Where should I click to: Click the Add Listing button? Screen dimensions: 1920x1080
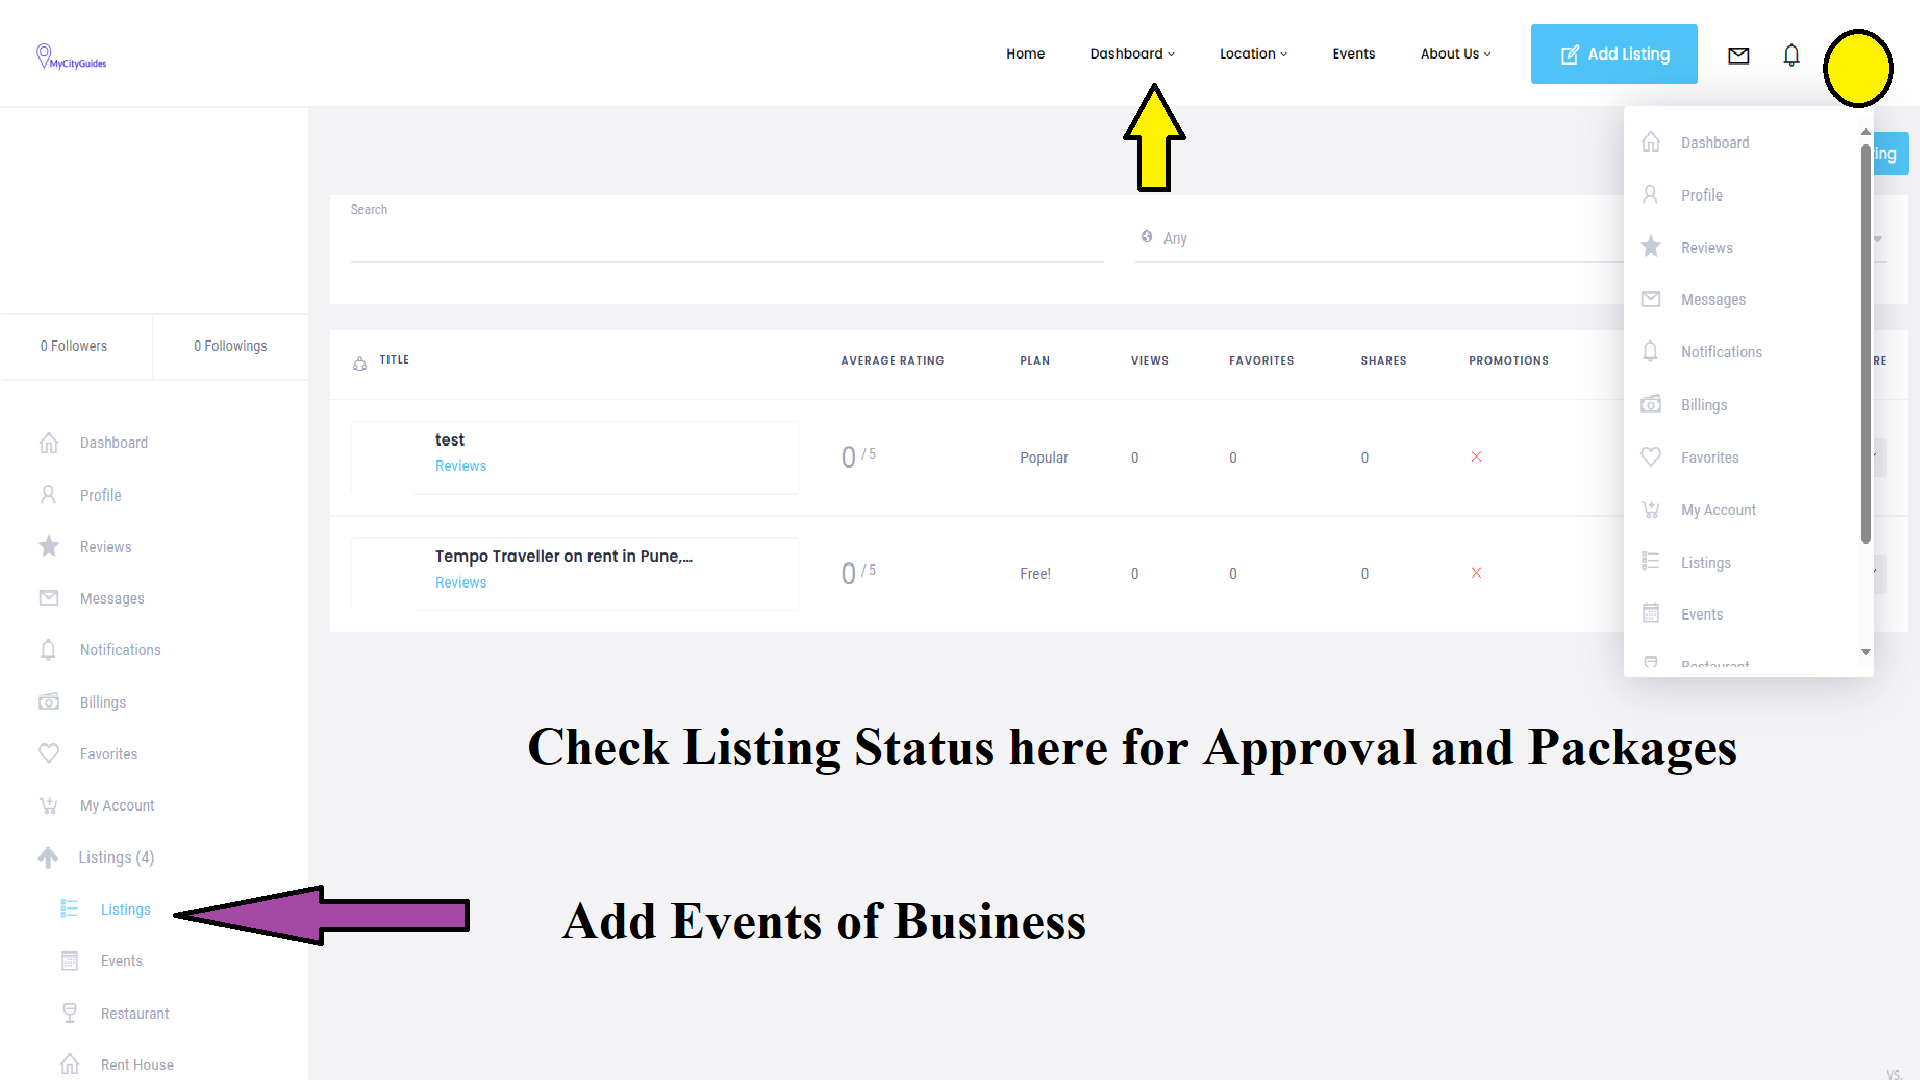pyautogui.click(x=1613, y=54)
